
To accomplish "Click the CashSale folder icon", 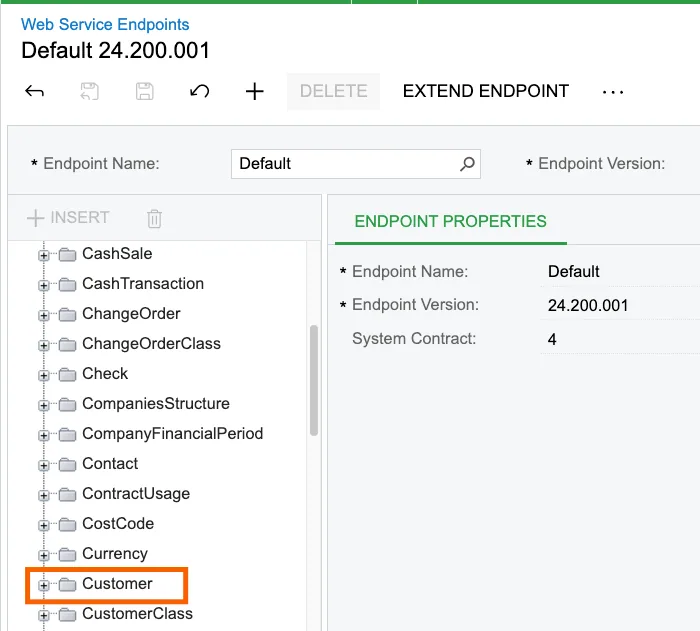I will [x=67, y=255].
